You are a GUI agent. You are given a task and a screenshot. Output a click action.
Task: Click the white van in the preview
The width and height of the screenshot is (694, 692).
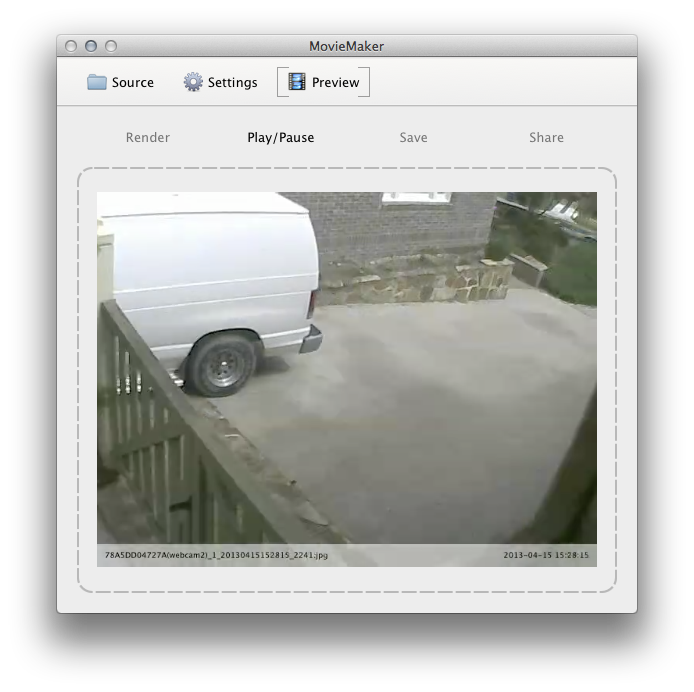[x=208, y=283]
